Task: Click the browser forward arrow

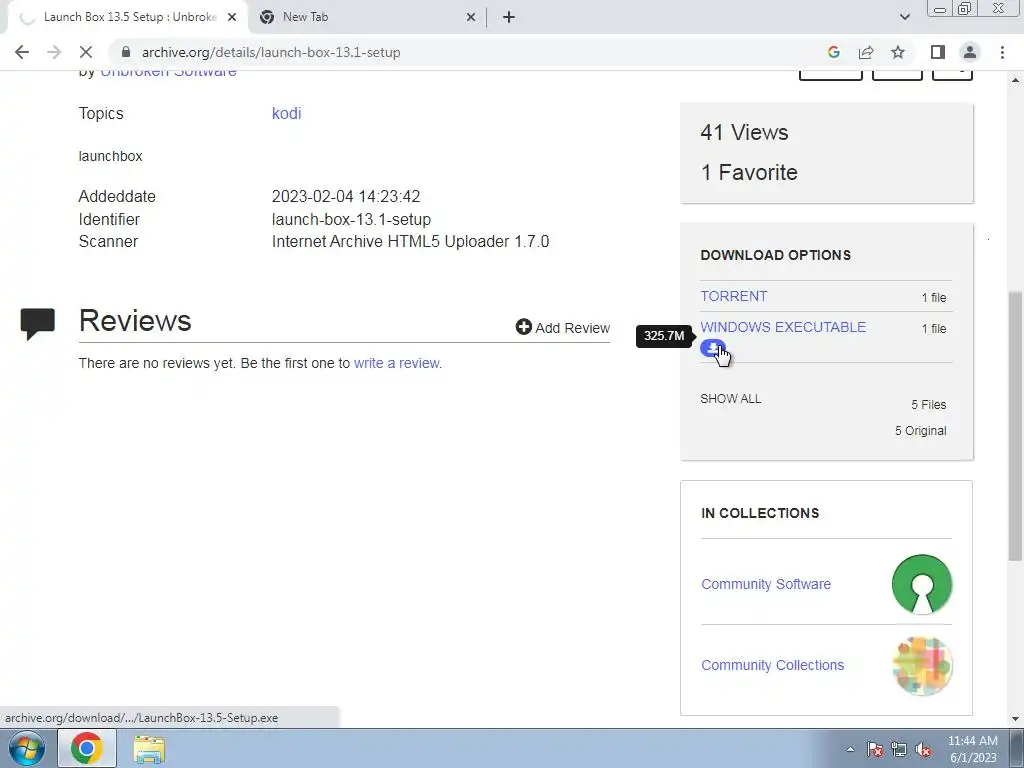Action: click(54, 52)
